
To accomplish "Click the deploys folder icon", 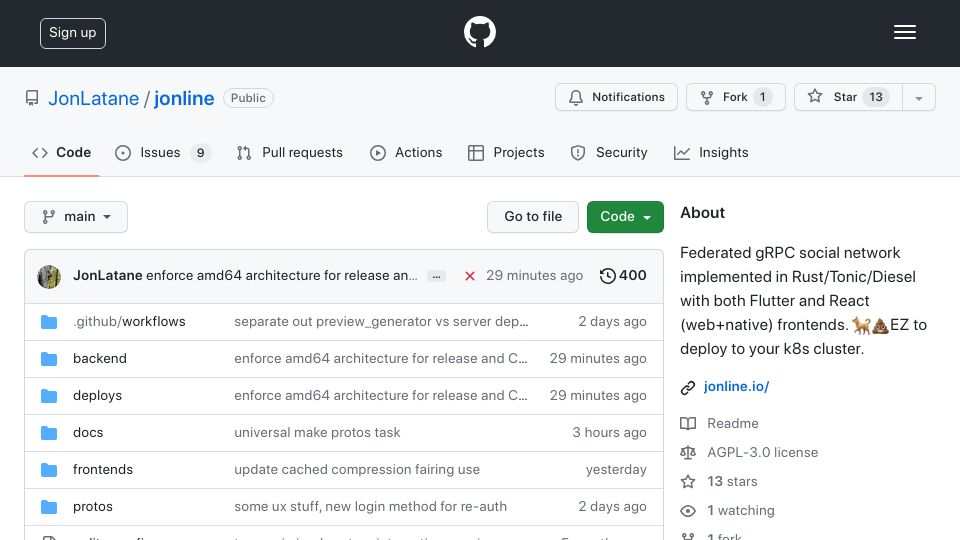I will (x=49, y=396).
